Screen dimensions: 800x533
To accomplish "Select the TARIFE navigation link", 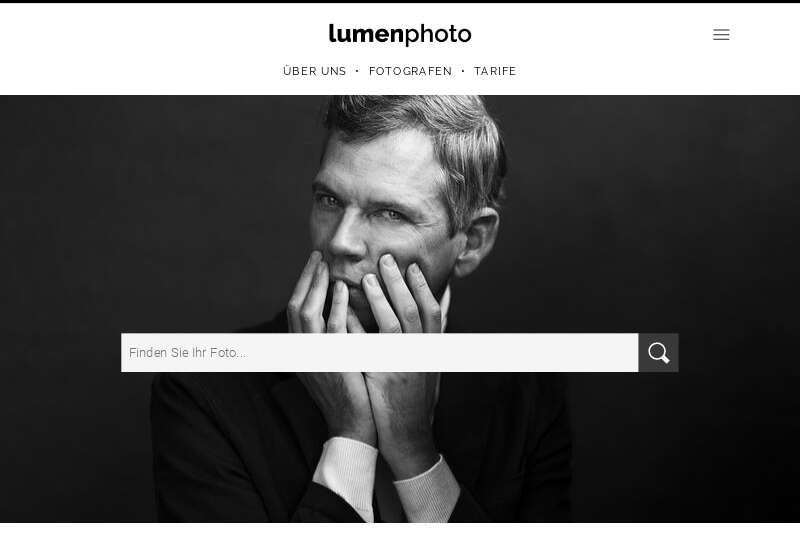I will coord(495,71).
